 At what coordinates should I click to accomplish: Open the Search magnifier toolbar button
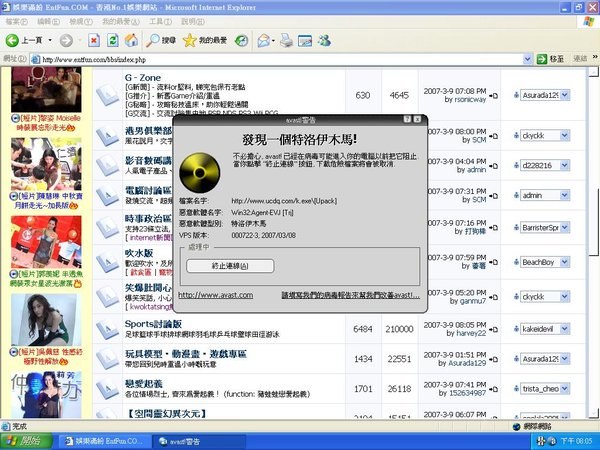(161, 40)
